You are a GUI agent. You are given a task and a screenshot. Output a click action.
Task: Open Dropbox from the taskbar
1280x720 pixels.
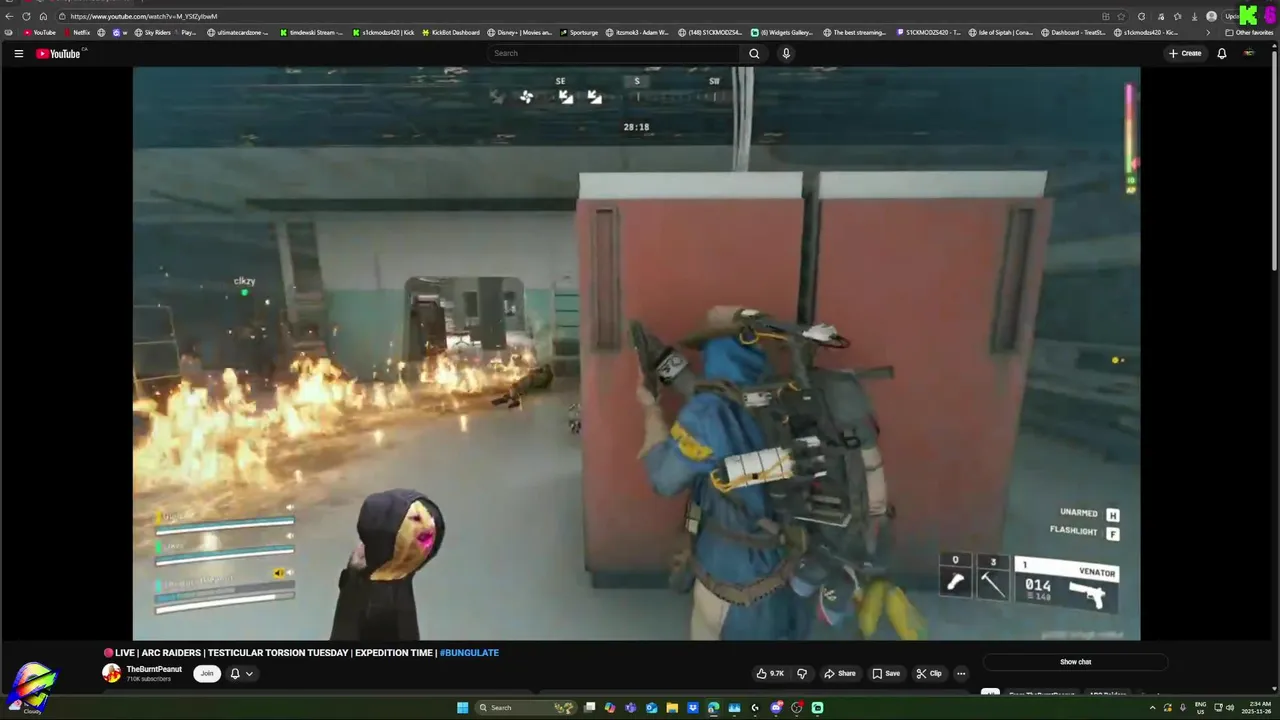[693, 708]
